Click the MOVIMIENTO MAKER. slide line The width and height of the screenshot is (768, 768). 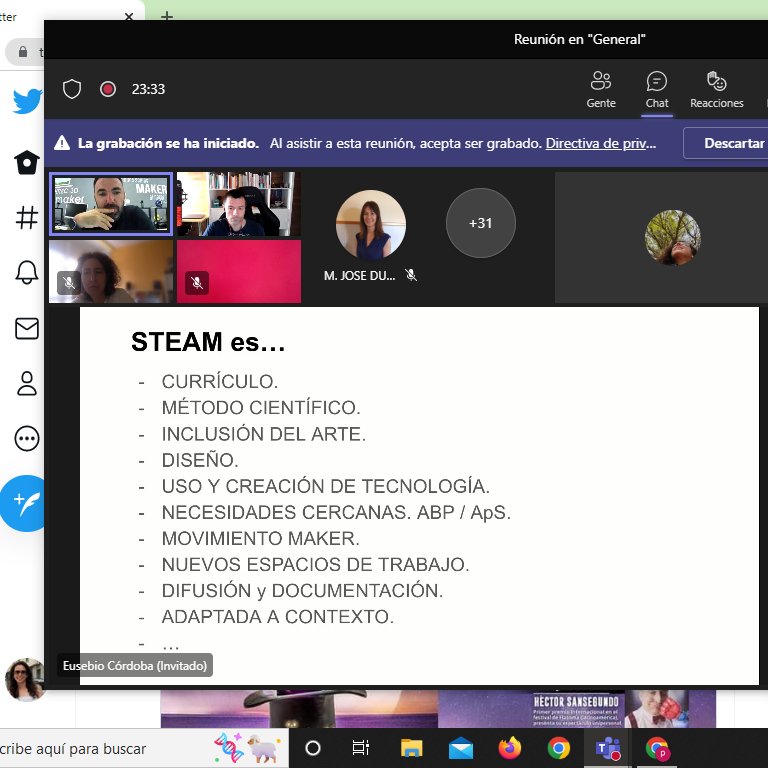[x=261, y=538]
